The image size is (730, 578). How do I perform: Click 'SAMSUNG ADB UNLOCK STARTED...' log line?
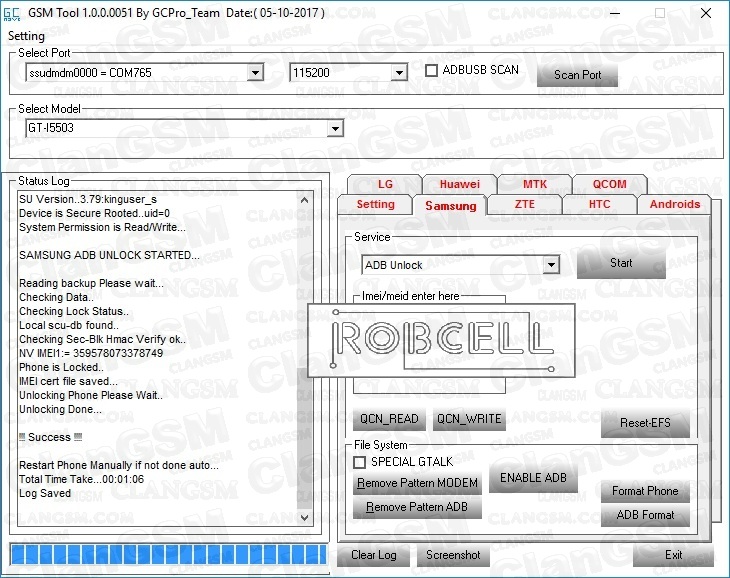point(109,255)
